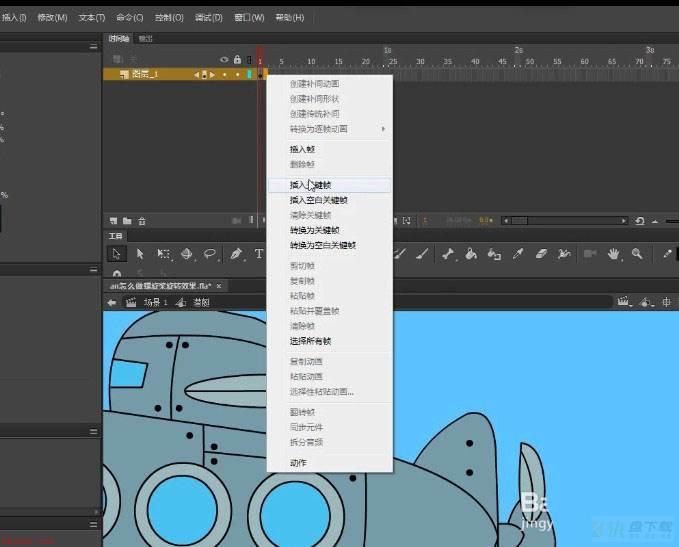Choose 转换为关键帧 from context menu
Screen dimensions: 679x547
tap(330, 230)
